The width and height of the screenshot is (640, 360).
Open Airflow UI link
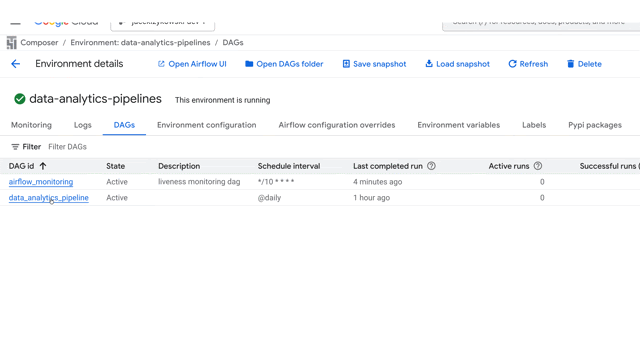point(192,64)
